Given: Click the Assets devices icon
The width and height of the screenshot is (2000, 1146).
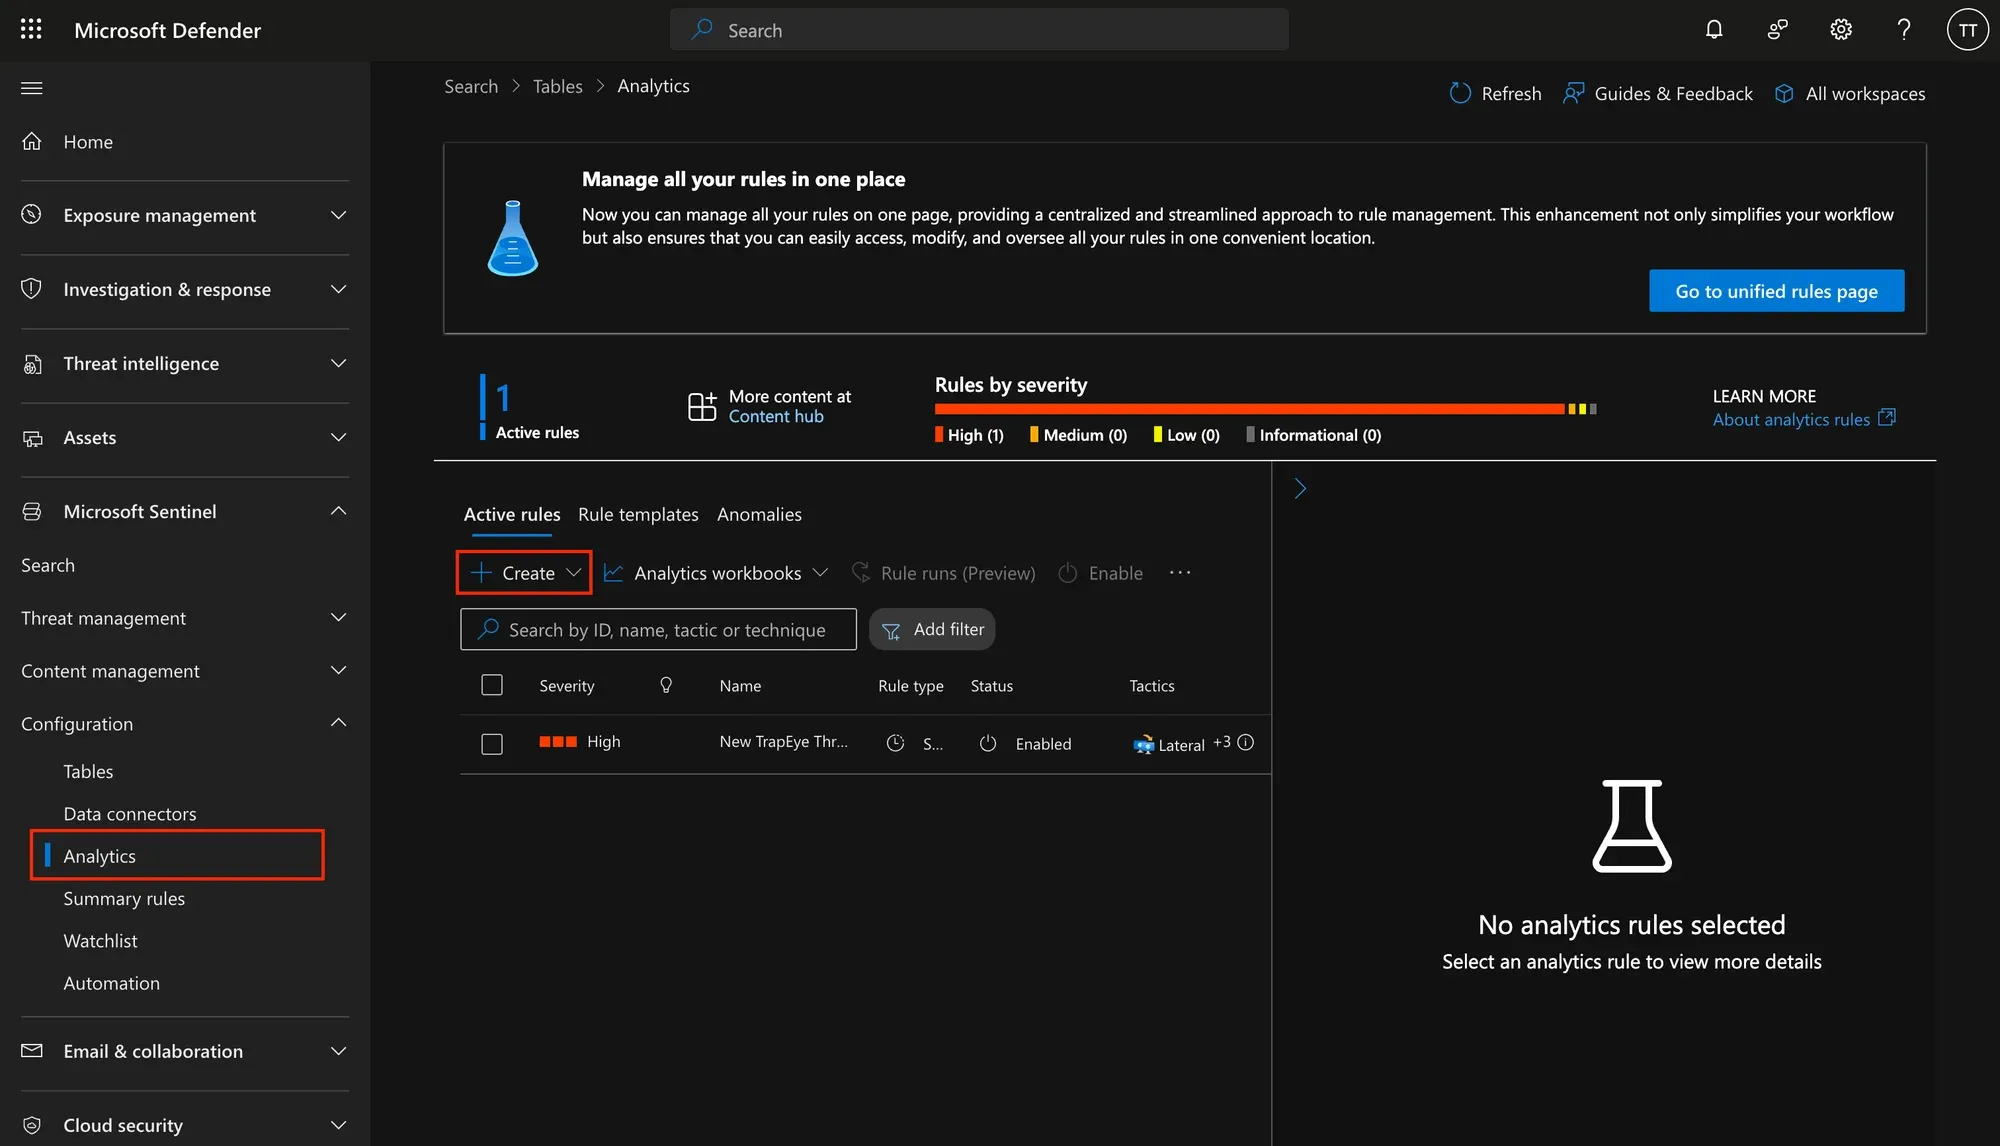Looking at the screenshot, I should pos(32,437).
